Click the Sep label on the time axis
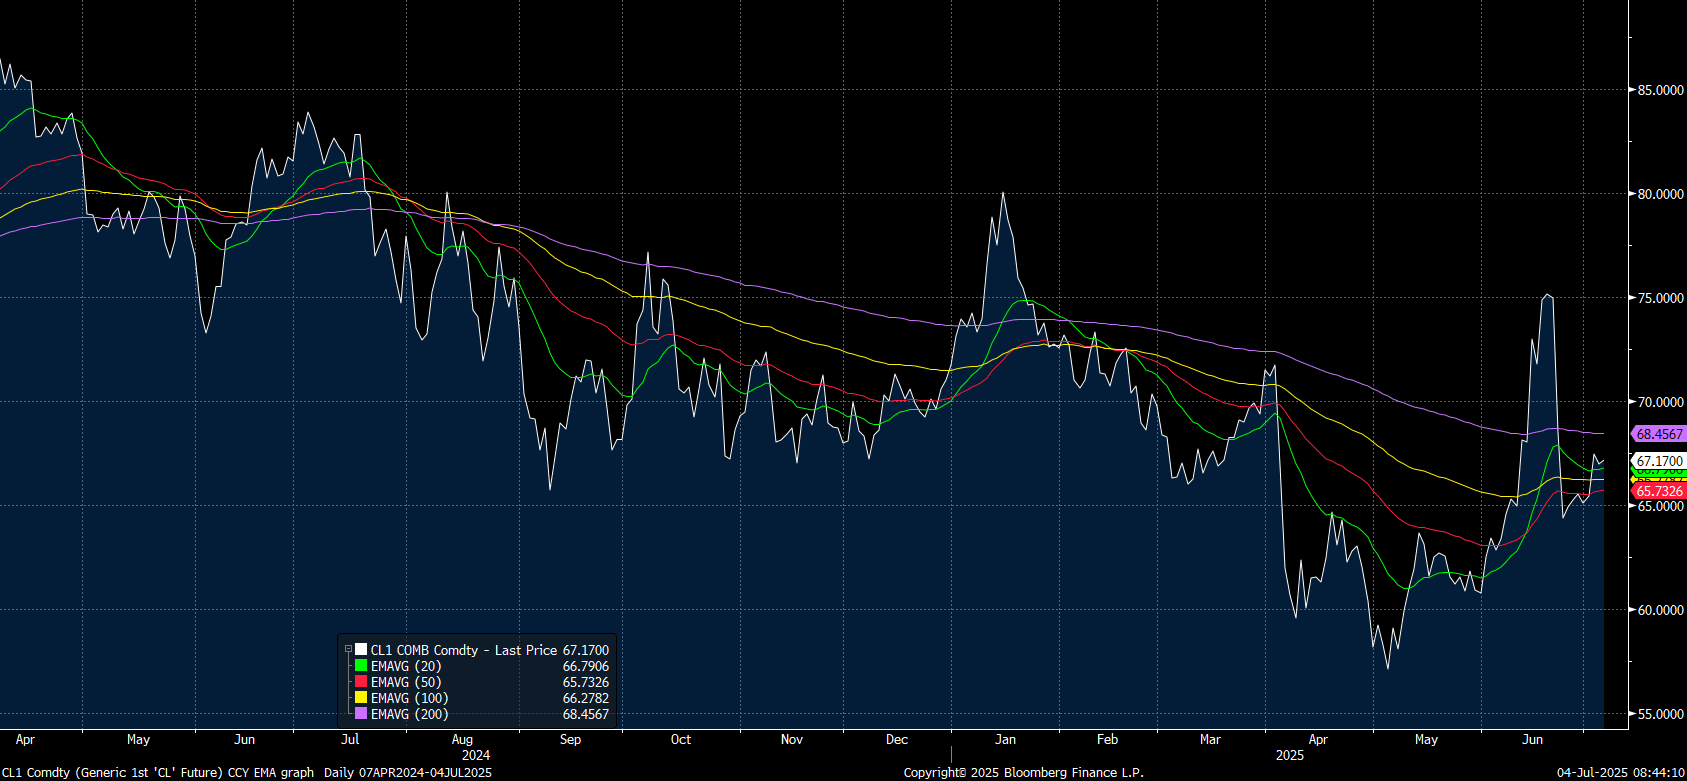 (x=570, y=740)
